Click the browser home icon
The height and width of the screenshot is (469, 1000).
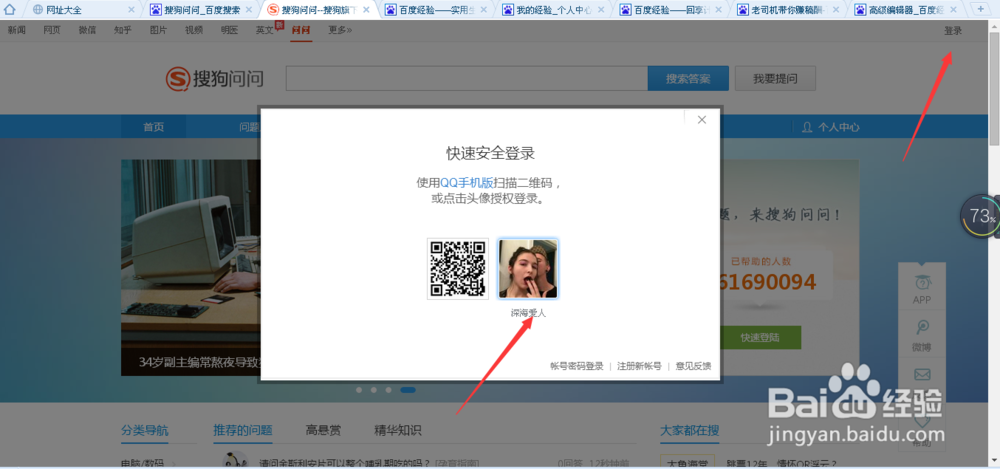click(10, 9)
